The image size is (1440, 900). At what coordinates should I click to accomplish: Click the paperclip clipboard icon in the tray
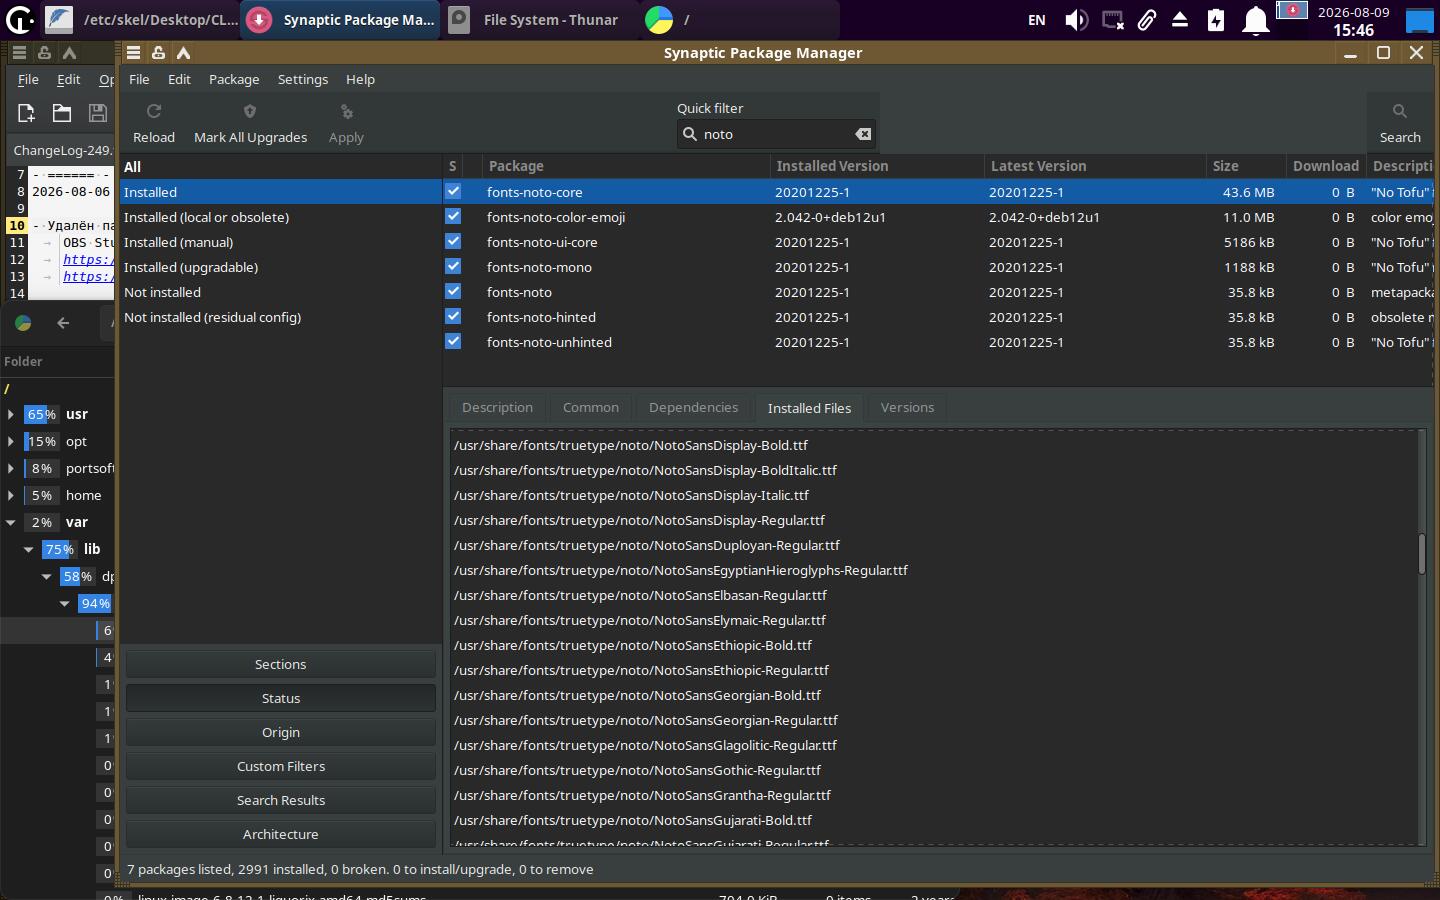[1147, 20]
